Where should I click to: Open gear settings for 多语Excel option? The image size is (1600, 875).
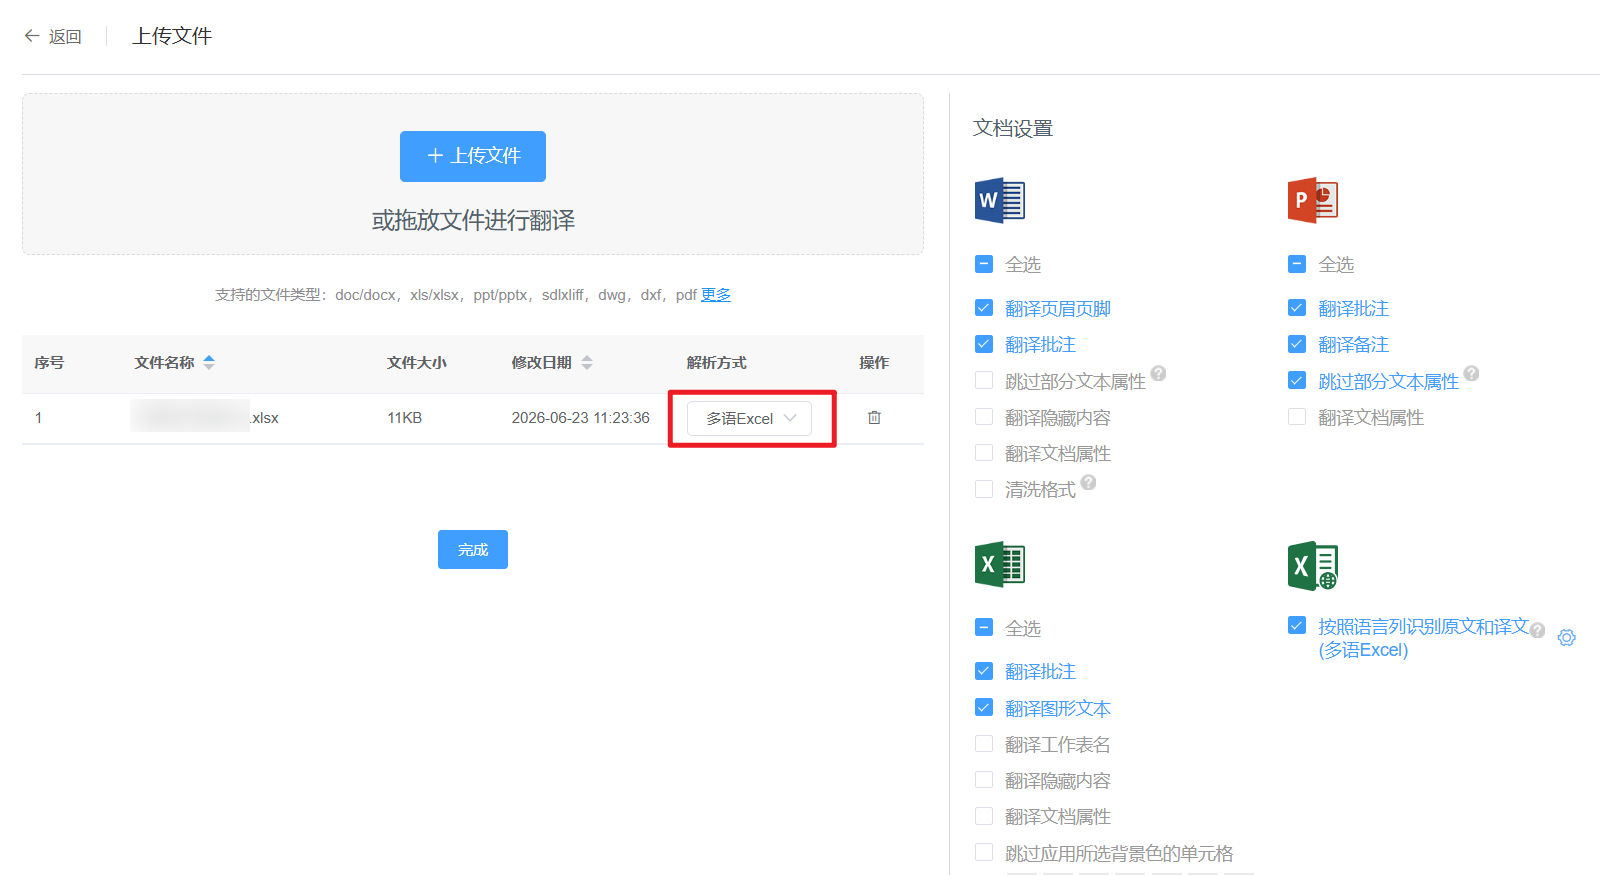(x=1567, y=638)
